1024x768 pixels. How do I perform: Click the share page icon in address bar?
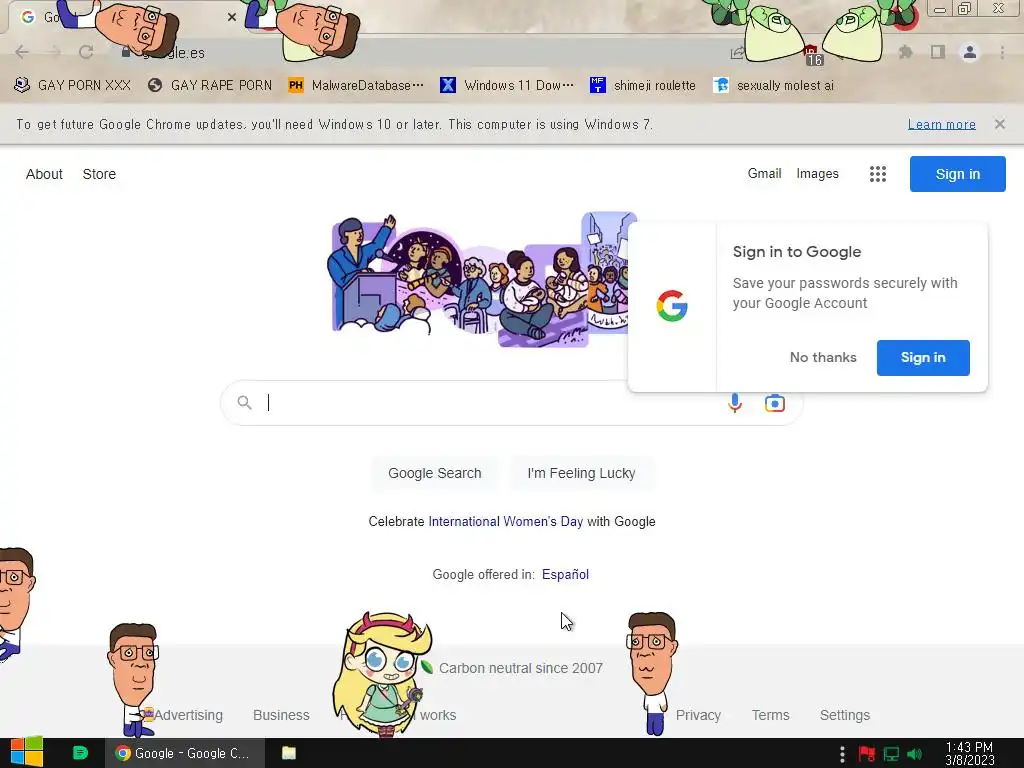coord(737,53)
